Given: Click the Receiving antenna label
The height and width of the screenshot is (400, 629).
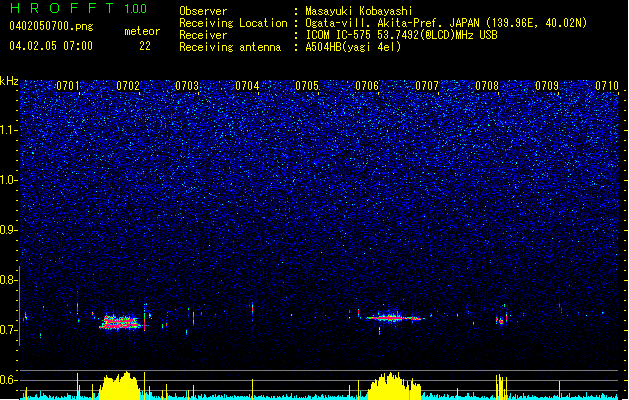Looking at the screenshot, I should (x=230, y=47).
